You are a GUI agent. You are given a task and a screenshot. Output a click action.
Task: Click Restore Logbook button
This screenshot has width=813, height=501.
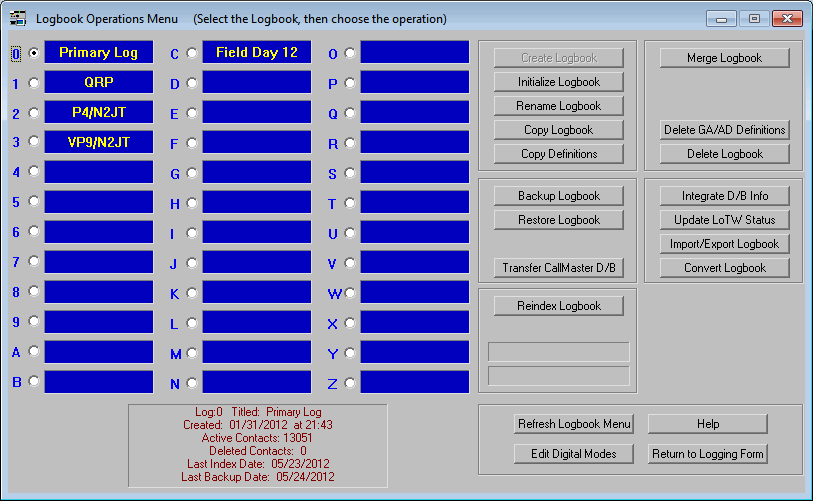[558, 220]
